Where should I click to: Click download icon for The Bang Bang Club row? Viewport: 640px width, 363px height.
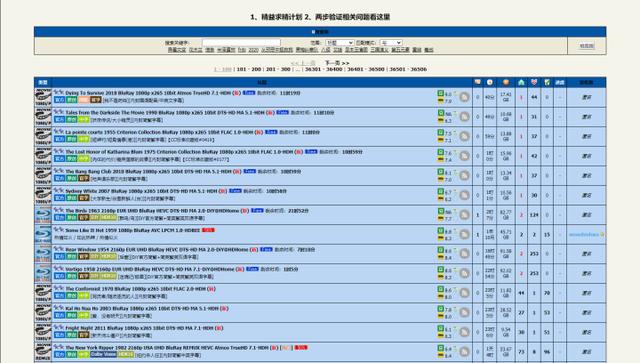464,176
